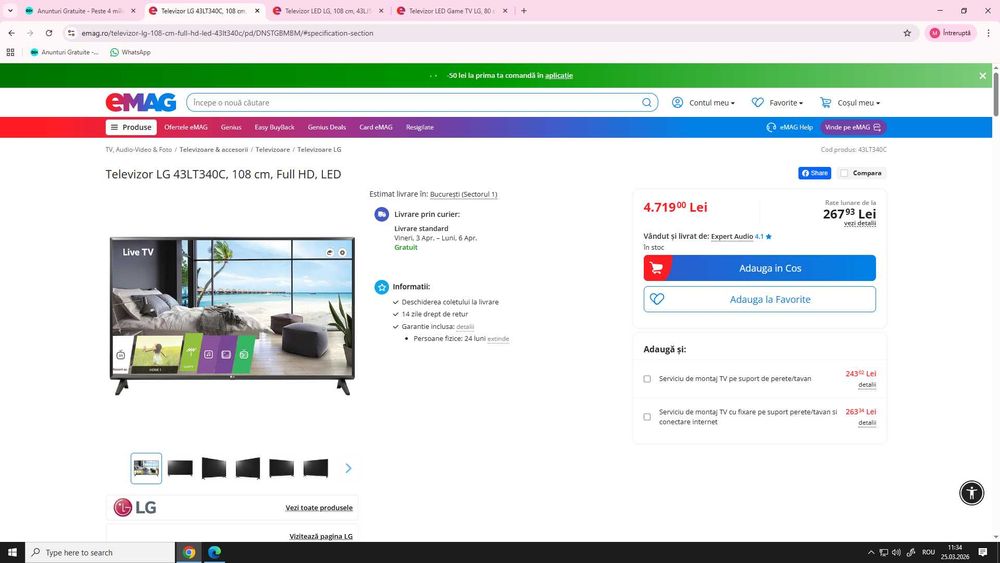Click the LG brand logo

click(135, 508)
